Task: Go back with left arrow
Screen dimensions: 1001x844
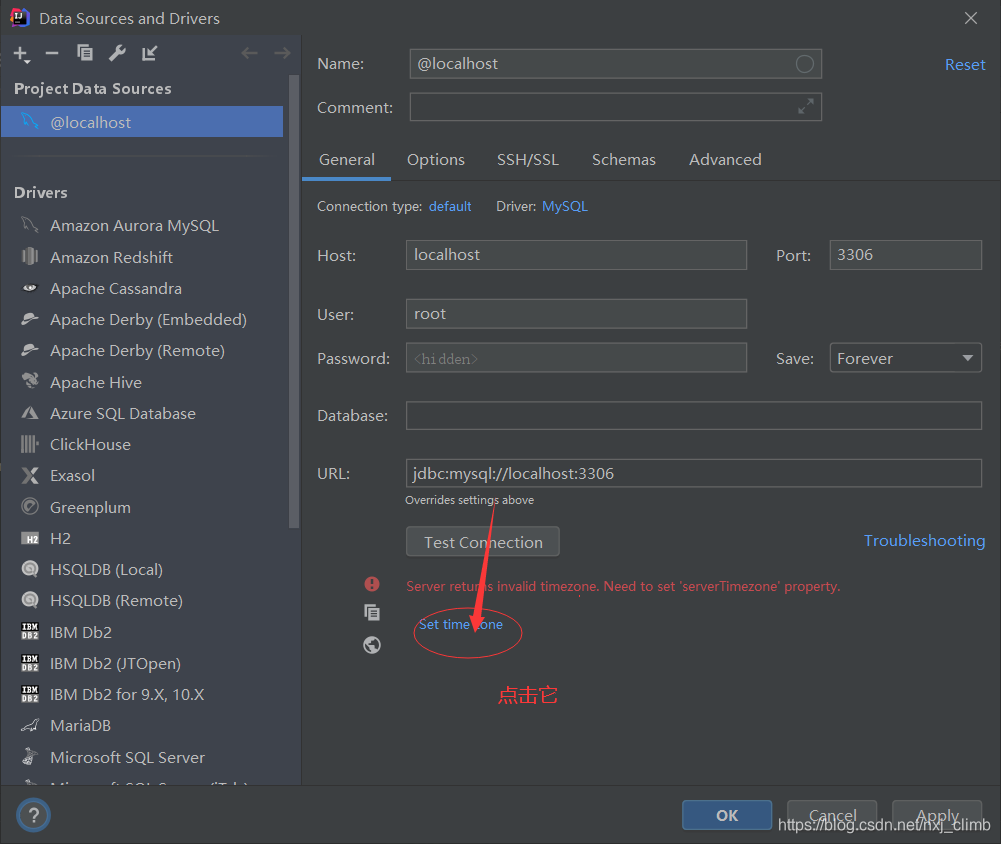Action: 249,53
